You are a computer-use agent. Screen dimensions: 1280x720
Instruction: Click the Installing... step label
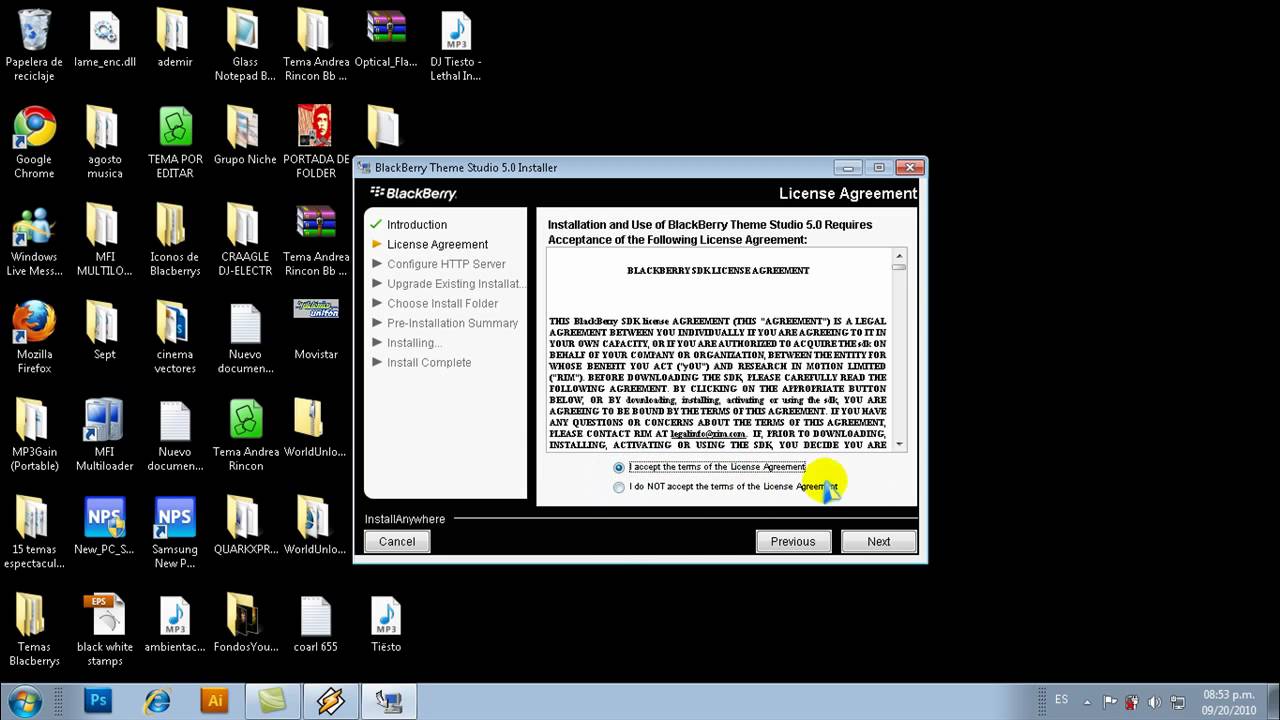pyautogui.click(x=414, y=343)
